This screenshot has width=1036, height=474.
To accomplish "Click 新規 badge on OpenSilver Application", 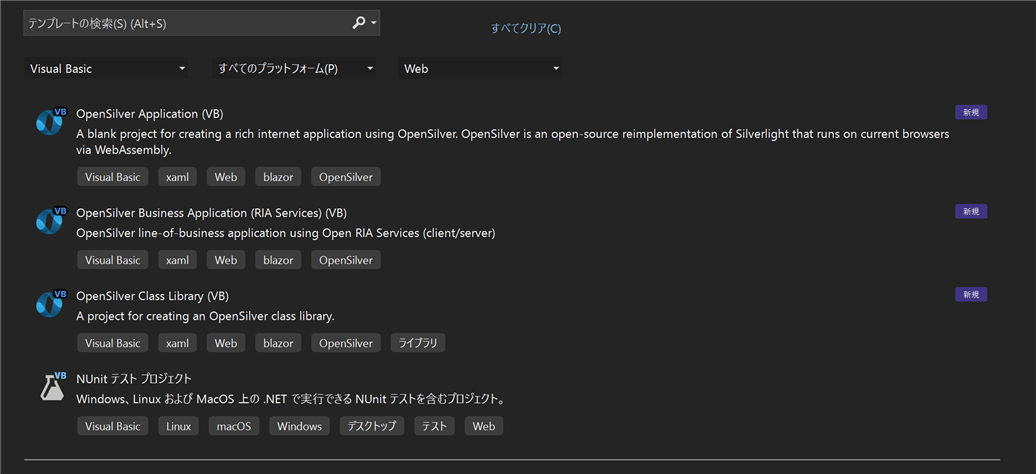I will (x=971, y=112).
